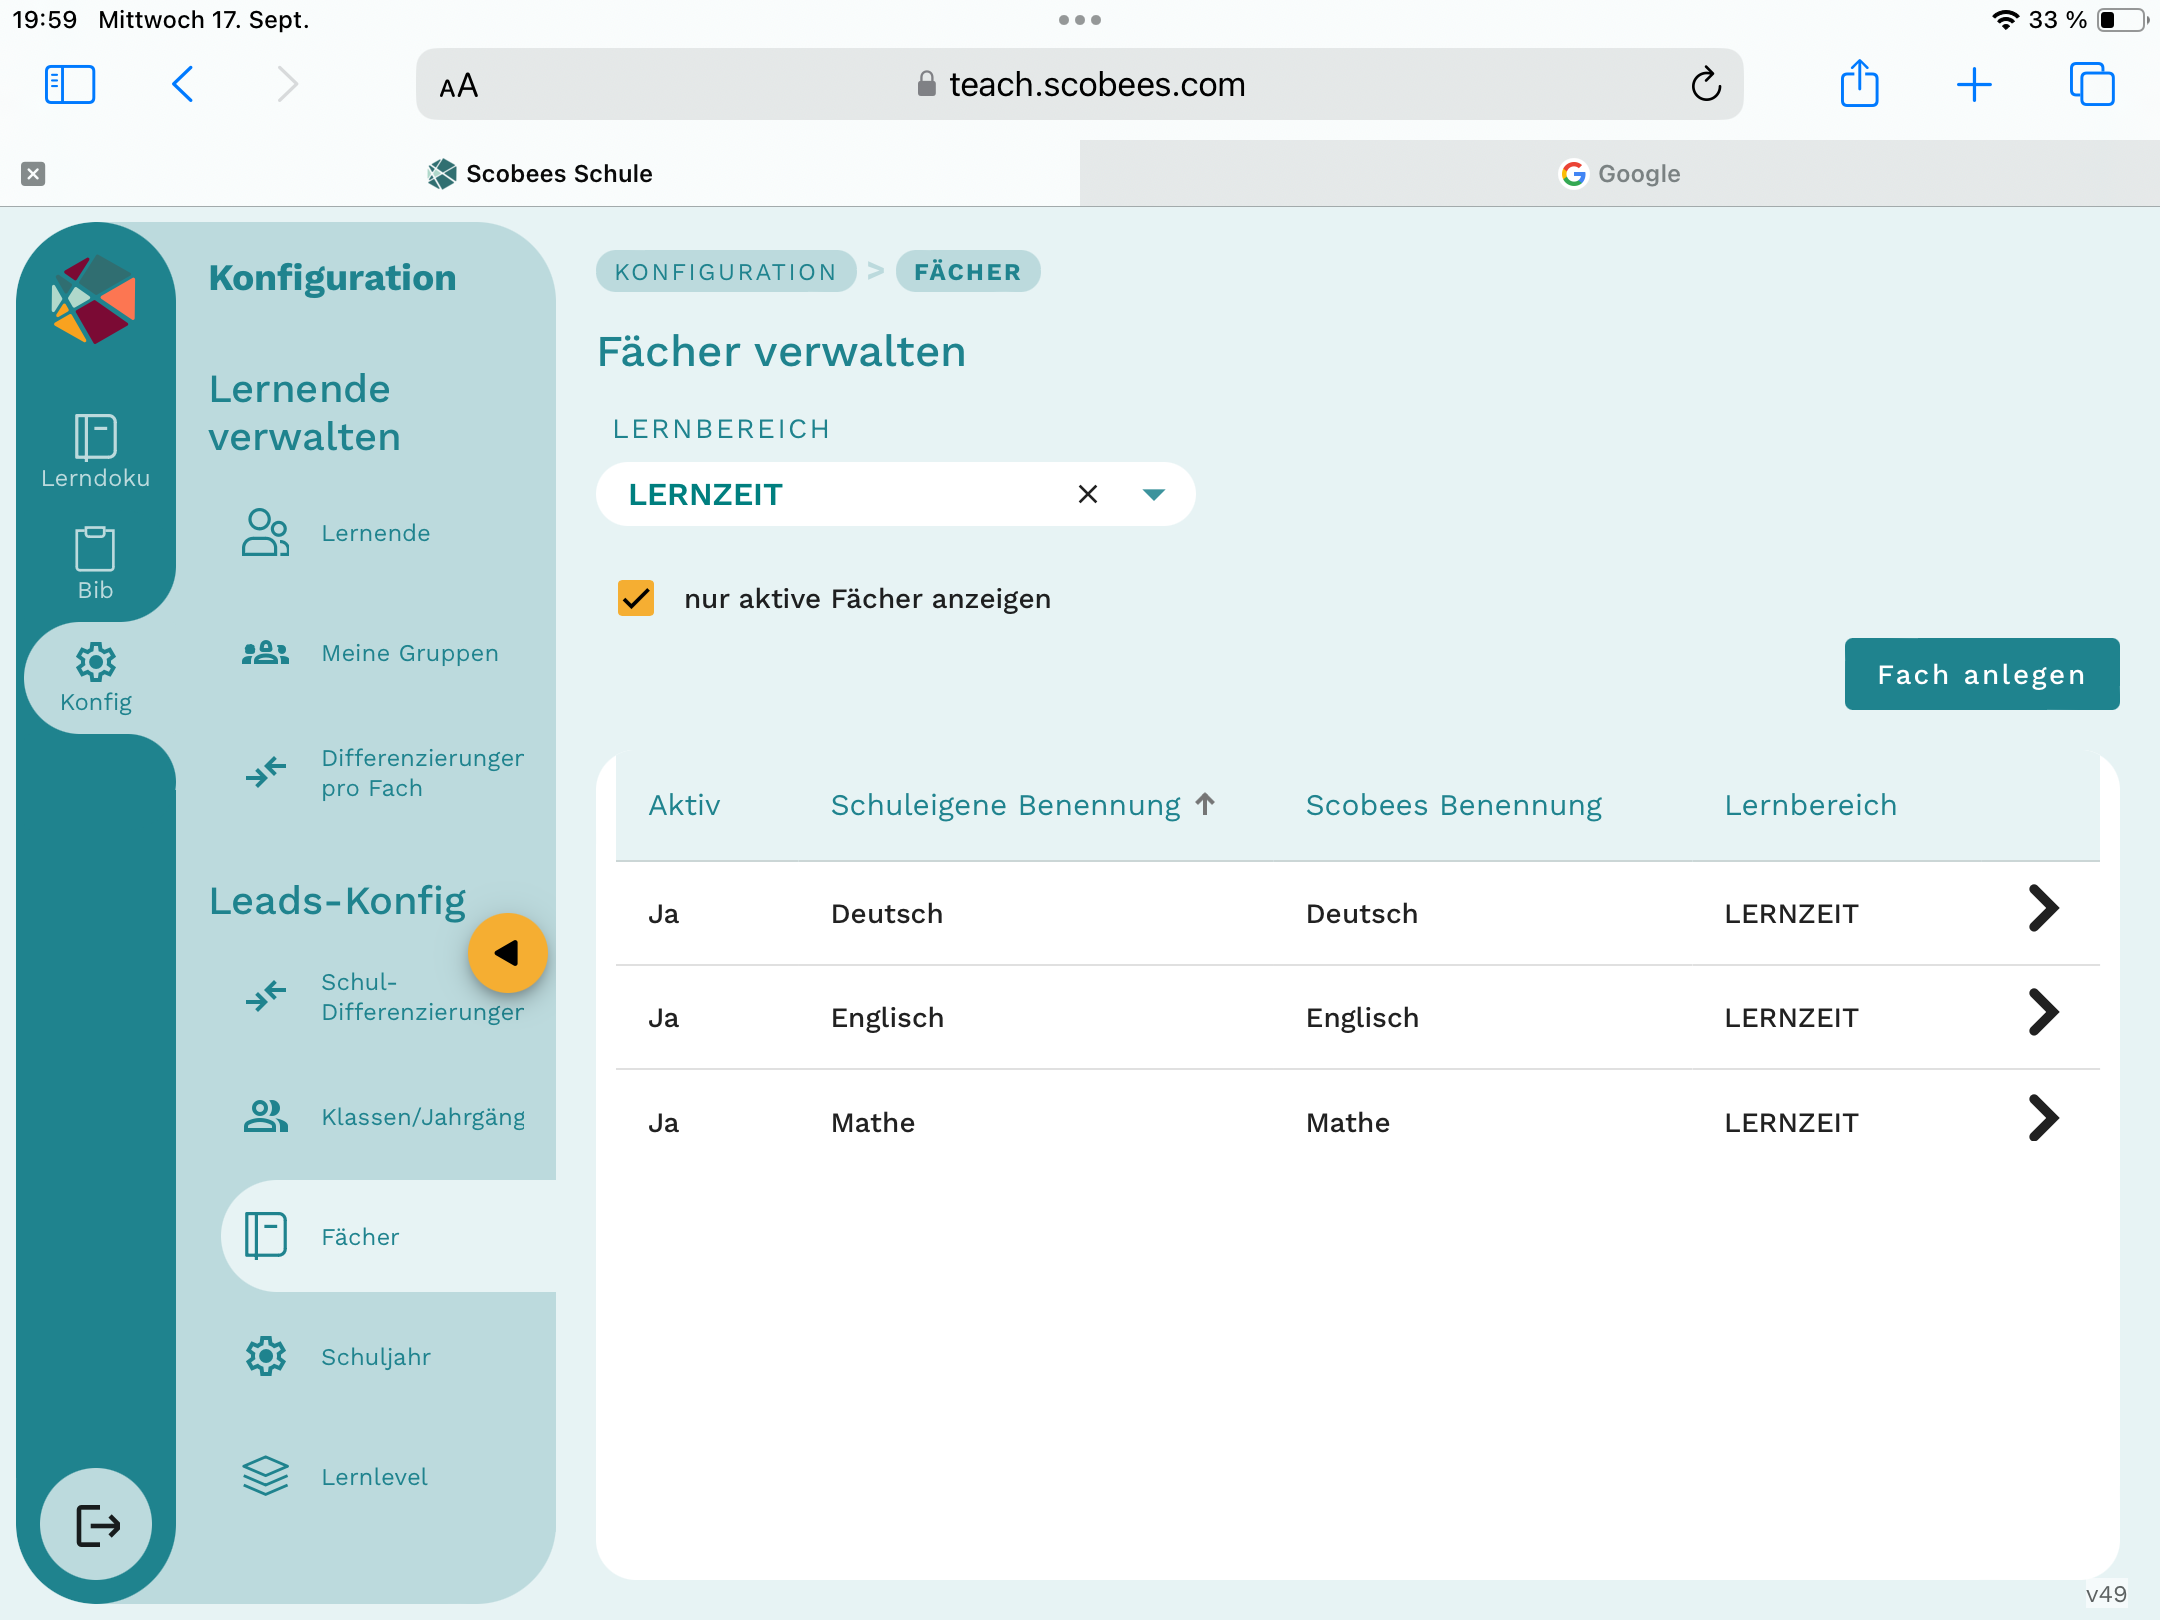This screenshot has height=1620, width=2160.
Task: Click the Safari share icon
Action: point(1859,84)
